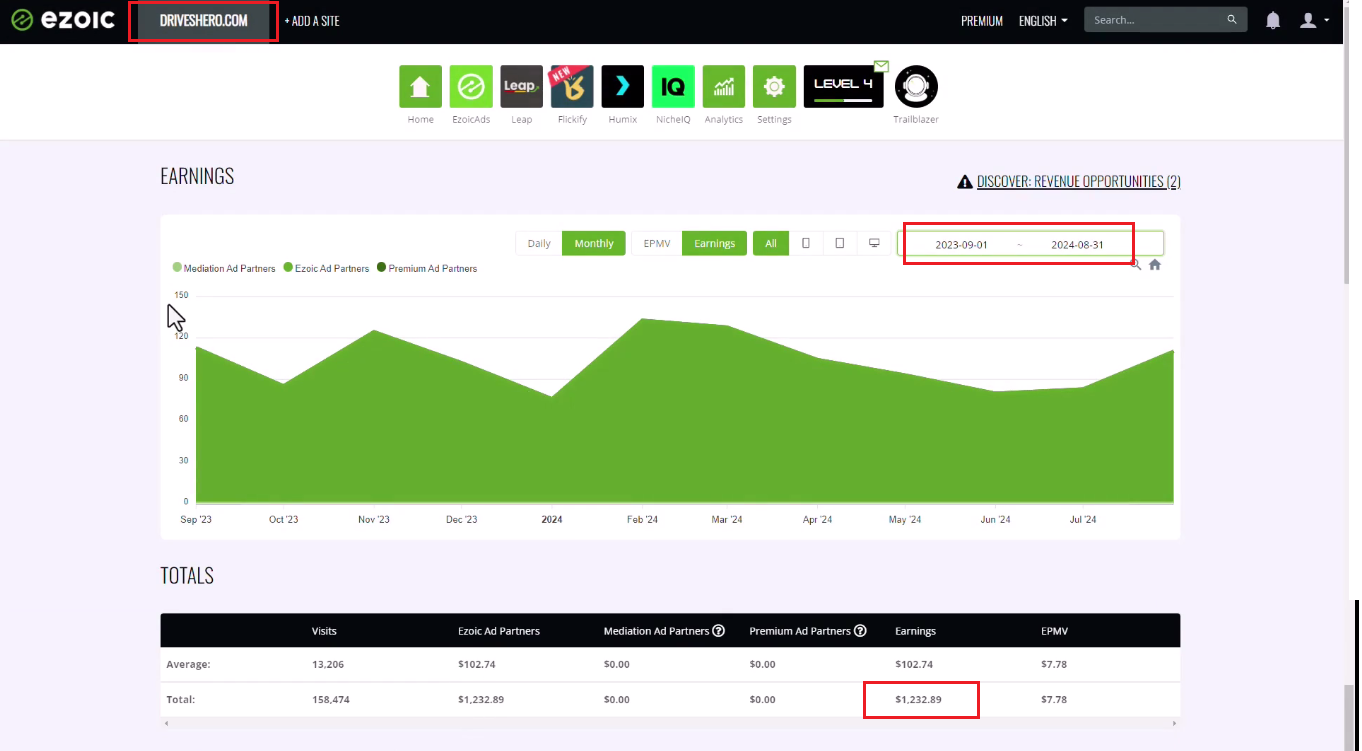Open the Premium link in header

[x=982, y=21]
